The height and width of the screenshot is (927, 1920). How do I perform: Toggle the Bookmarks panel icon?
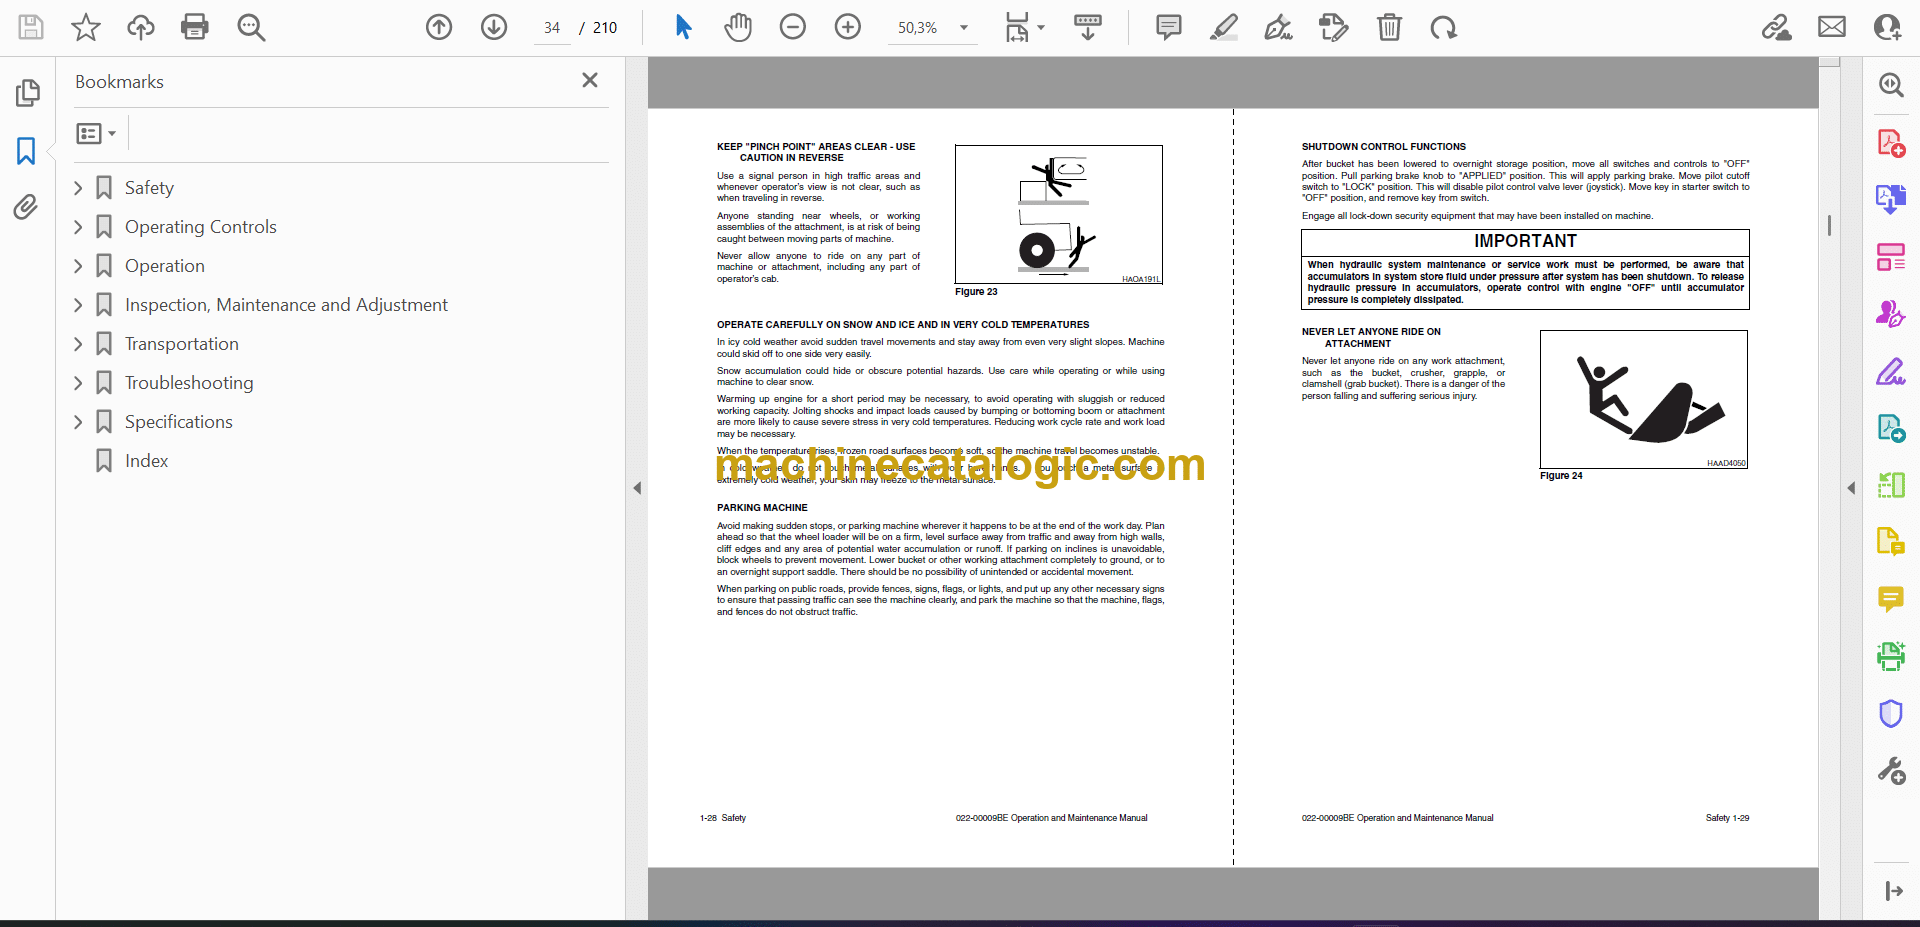[27, 151]
